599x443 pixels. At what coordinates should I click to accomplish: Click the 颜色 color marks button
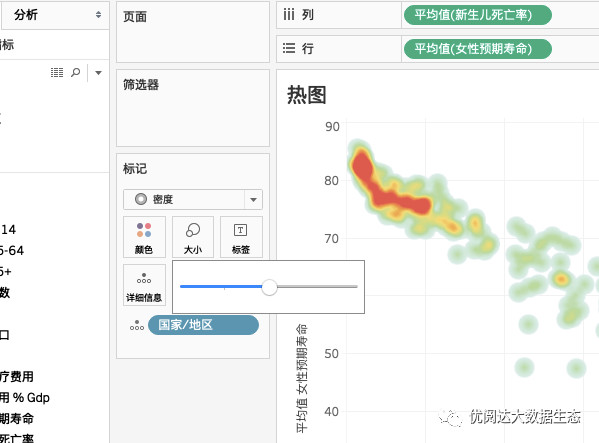coord(144,237)
